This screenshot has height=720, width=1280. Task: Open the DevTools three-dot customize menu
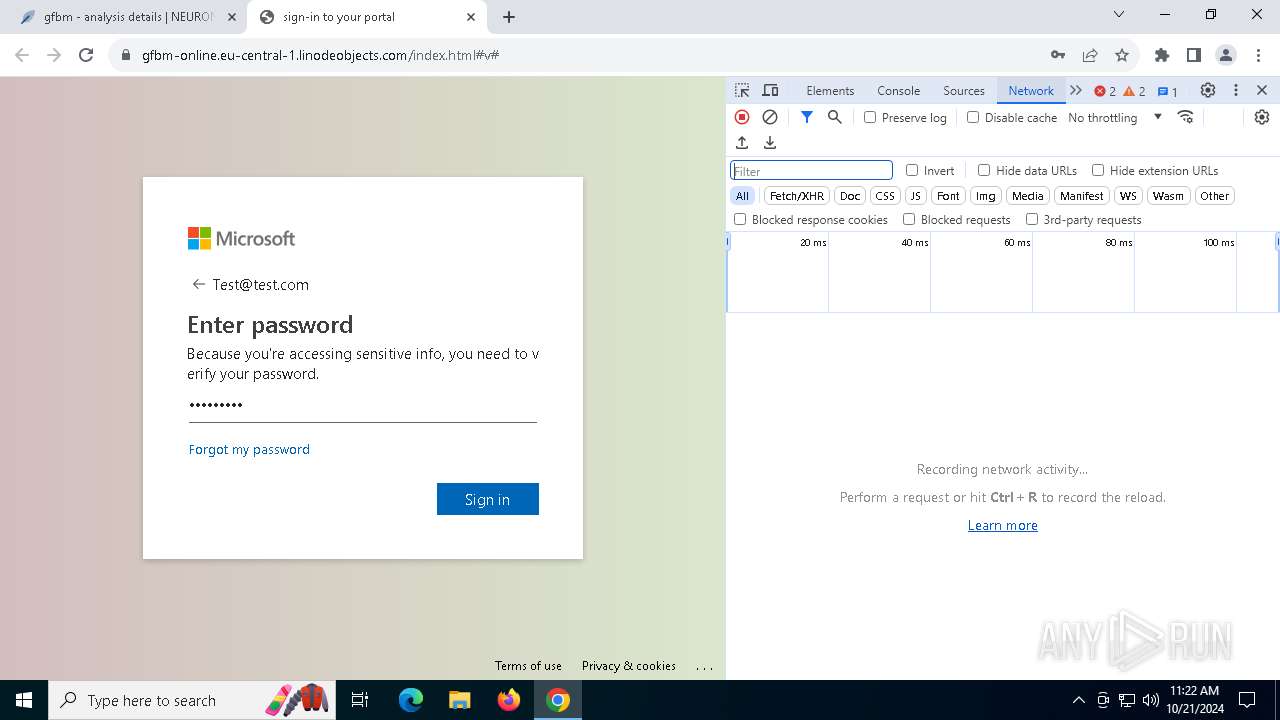coord(1236,90)
